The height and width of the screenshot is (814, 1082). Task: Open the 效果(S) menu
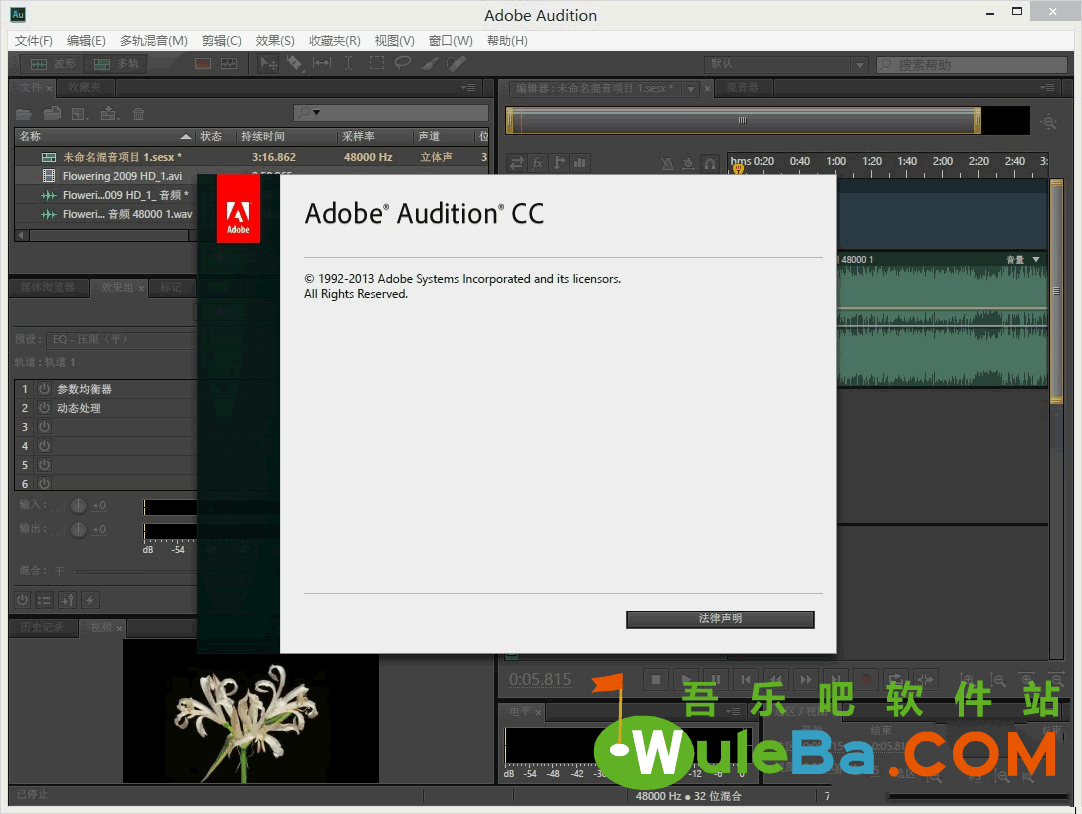pos(275,41)
